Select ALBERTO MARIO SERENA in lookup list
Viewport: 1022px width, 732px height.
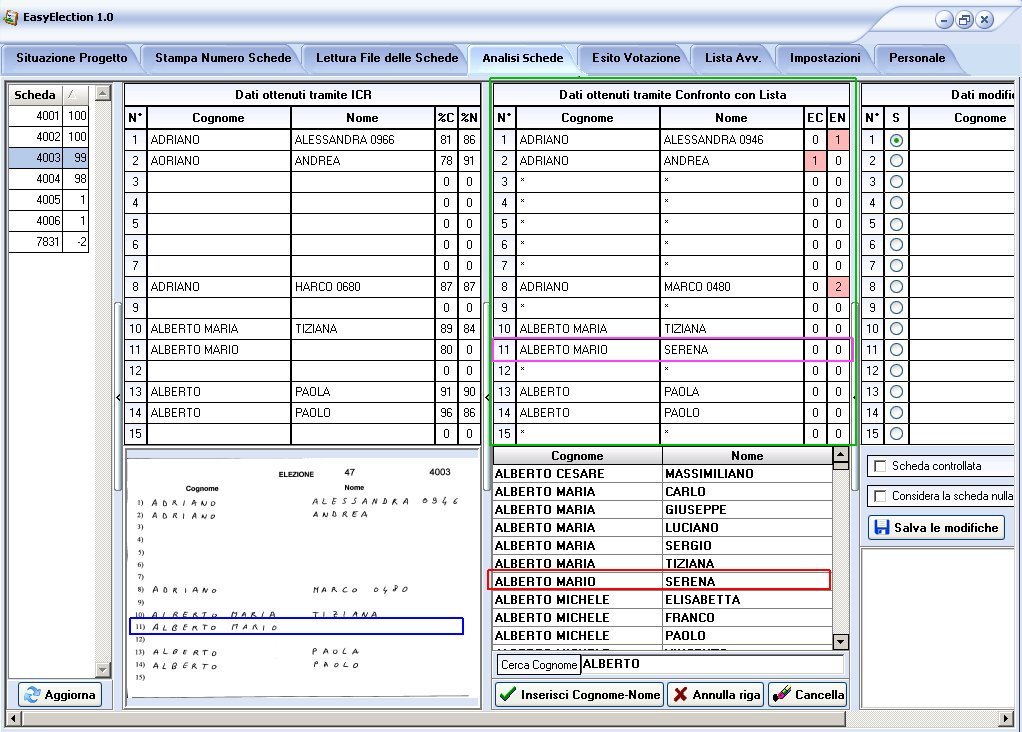pyautogui.click(x=663, y=581)
